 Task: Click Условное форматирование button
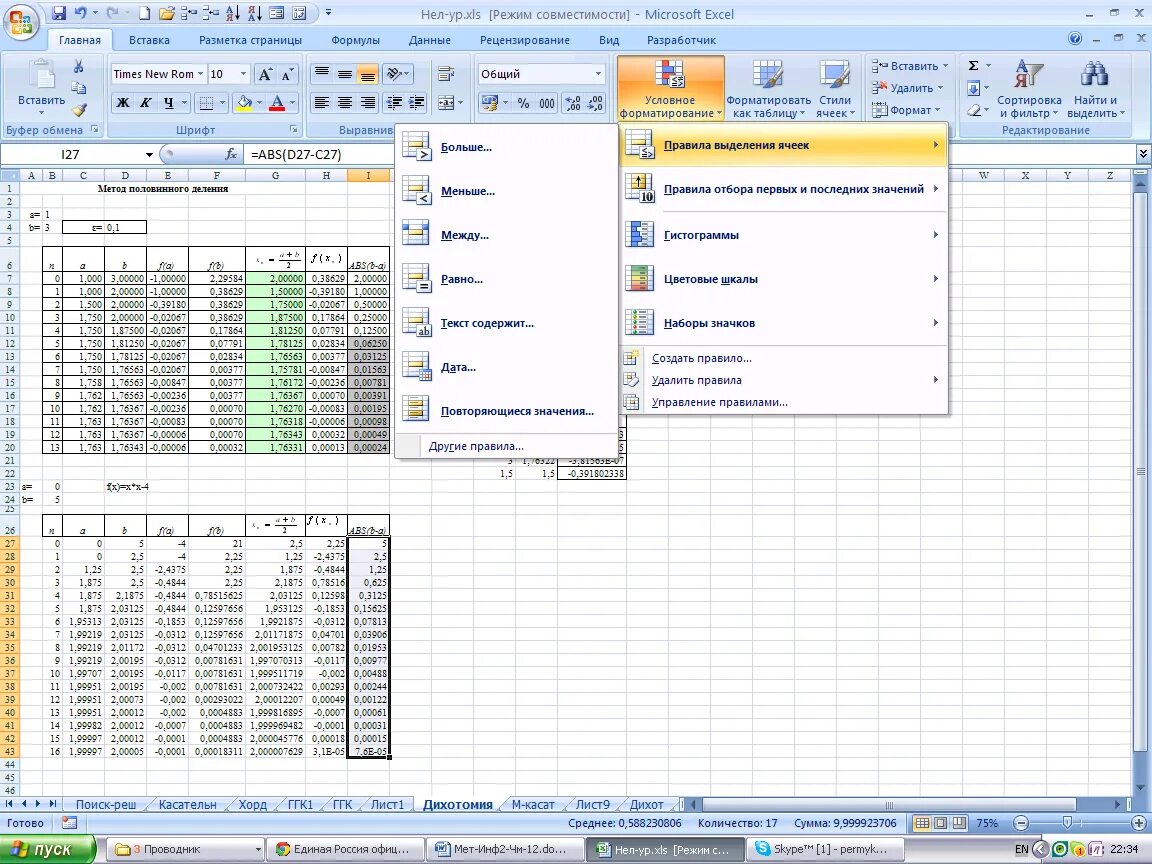pos(670,88)
